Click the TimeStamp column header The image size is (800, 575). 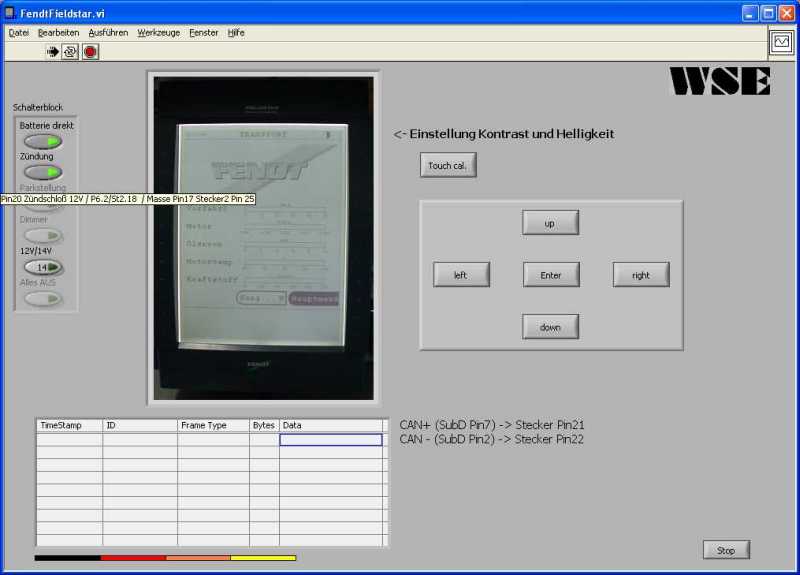(x=69, y=426)
